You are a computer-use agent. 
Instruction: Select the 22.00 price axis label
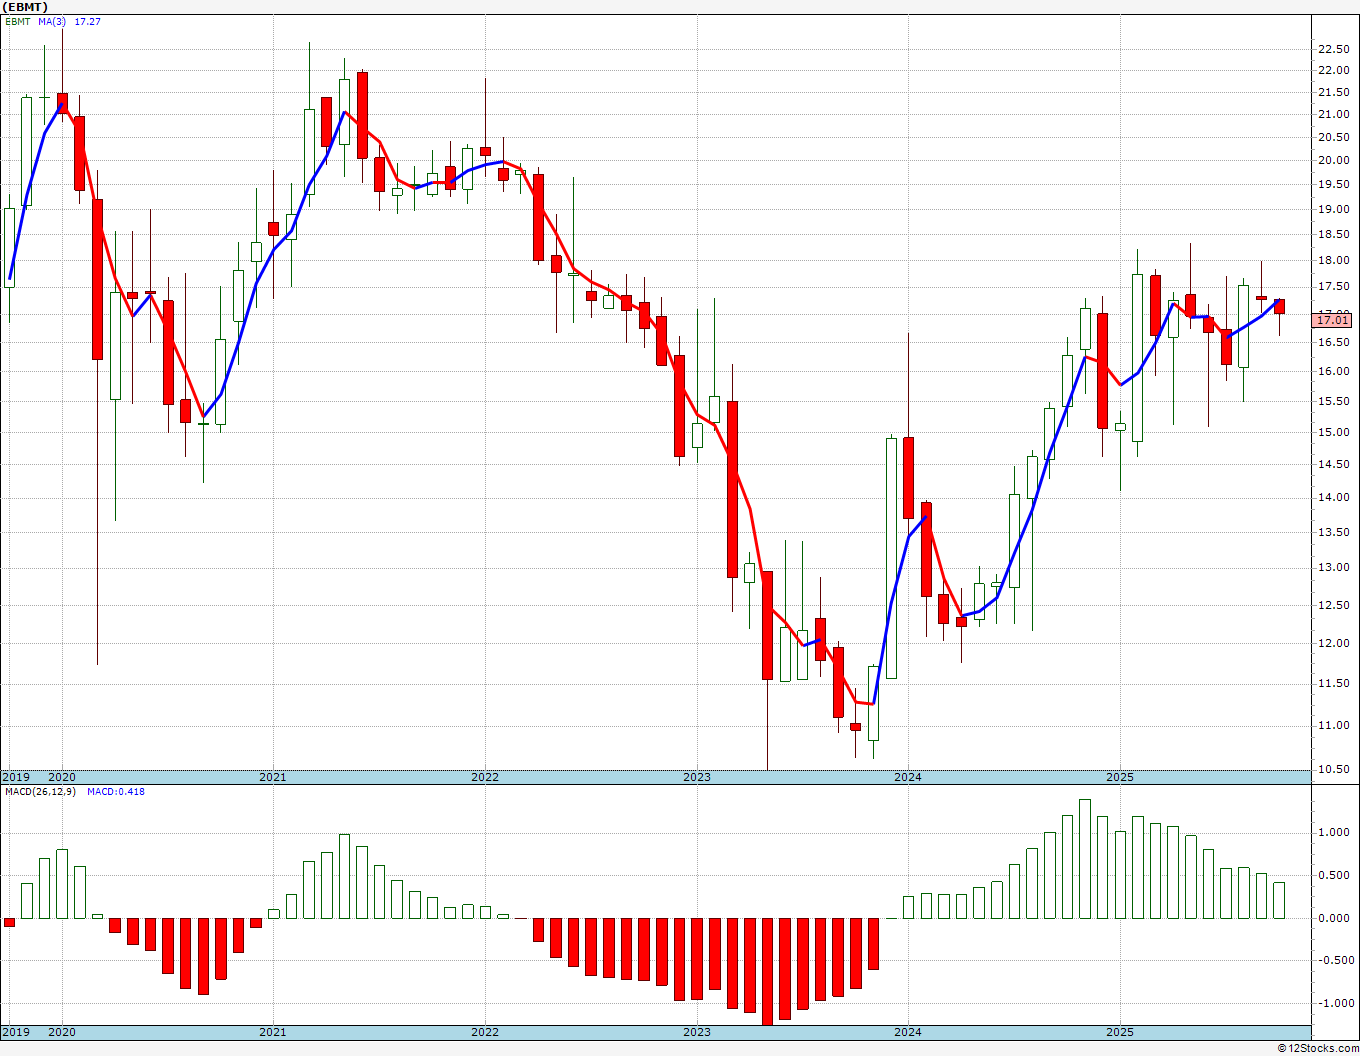tap(1333, 70)
